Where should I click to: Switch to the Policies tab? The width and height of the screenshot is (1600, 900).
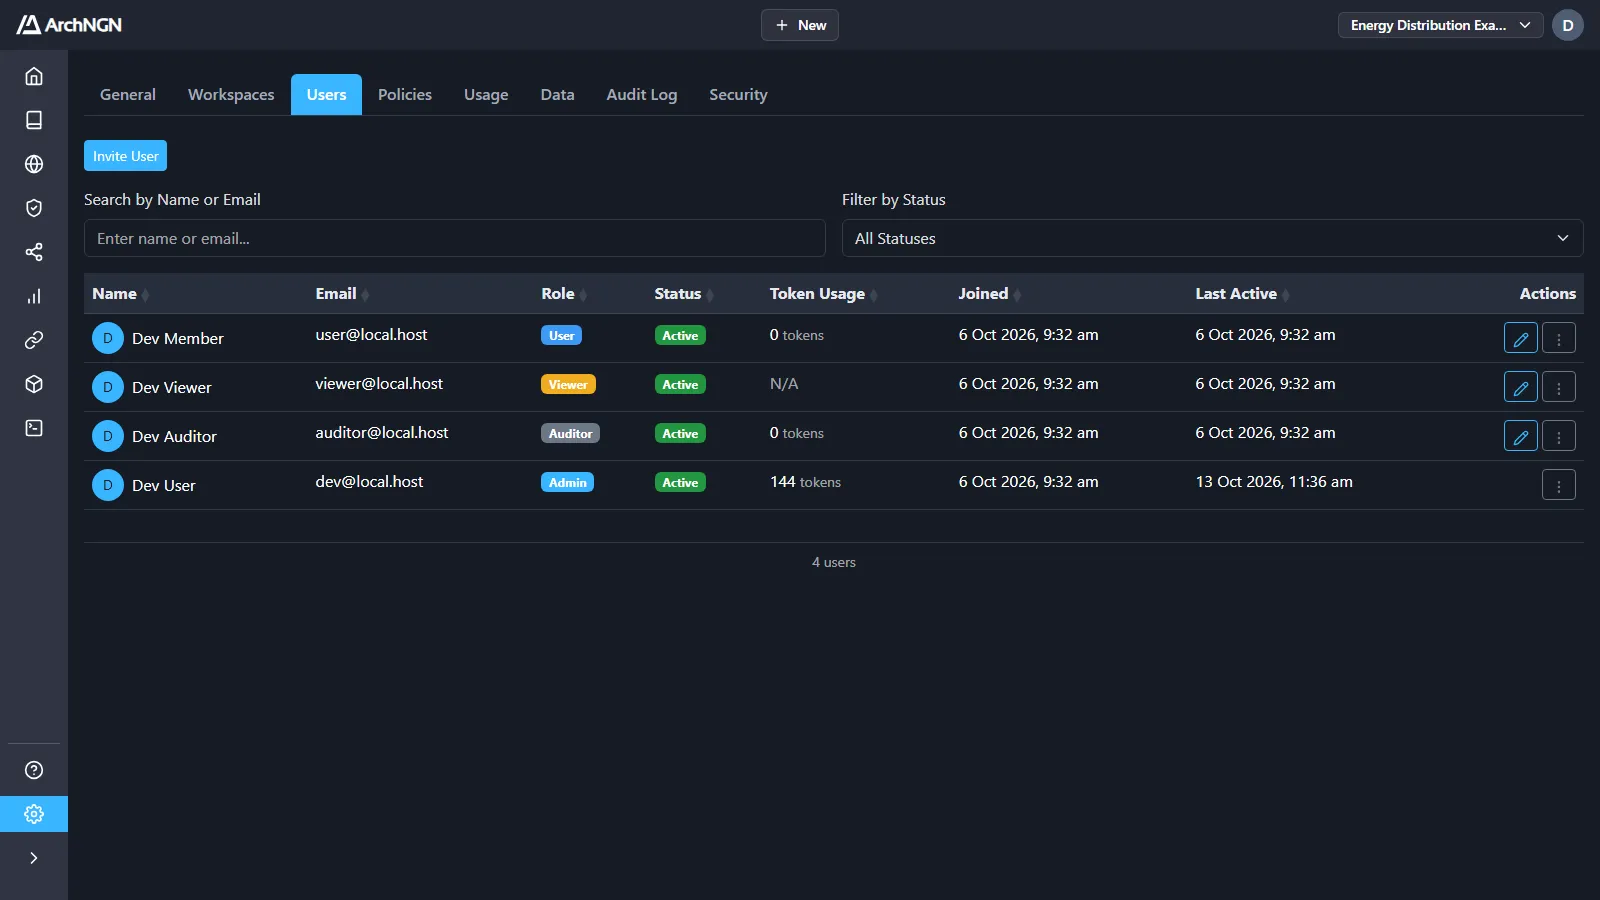405,95
